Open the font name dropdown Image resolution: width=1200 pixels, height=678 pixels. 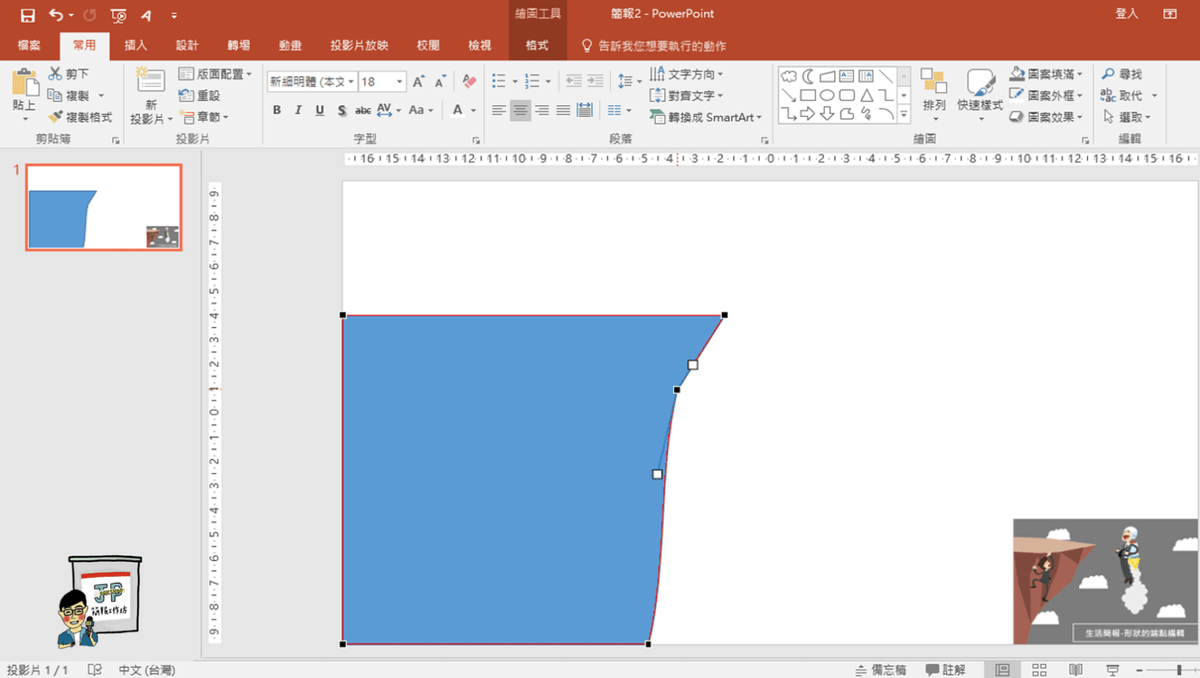point(351,82)
